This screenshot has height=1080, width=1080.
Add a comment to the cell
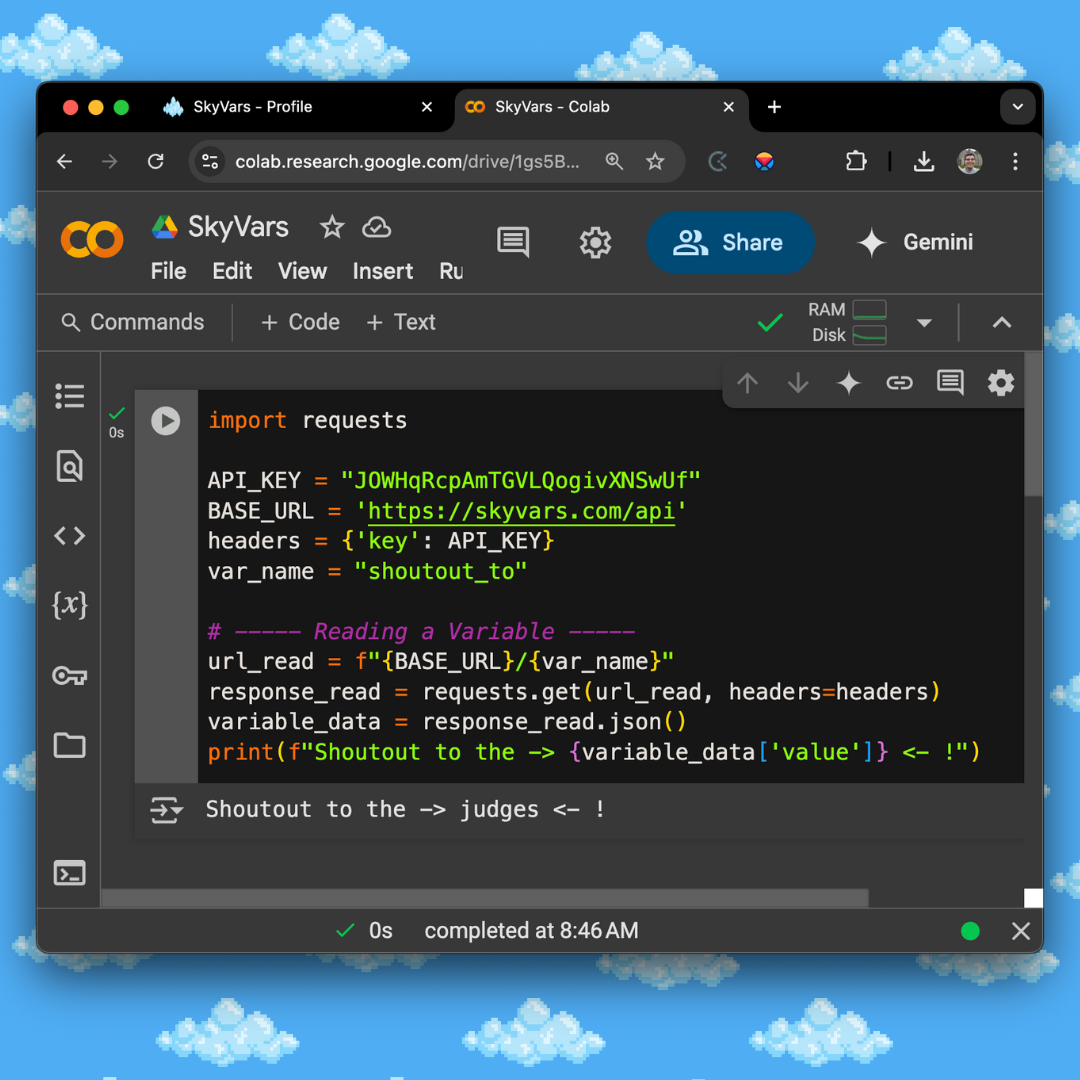pos(951,382)
